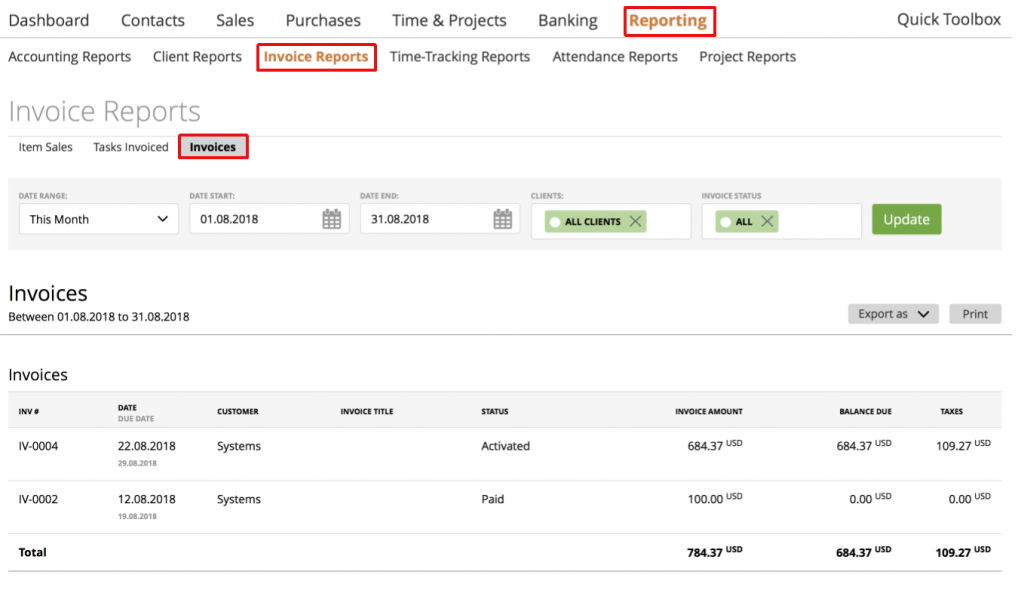Go to Accounting Reports section
1024x590 pixels.
pos(69,57)
